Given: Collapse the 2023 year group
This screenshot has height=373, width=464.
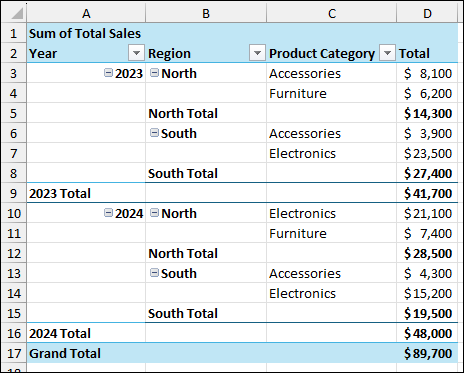Looking at the screenshot, I should 108,72.
